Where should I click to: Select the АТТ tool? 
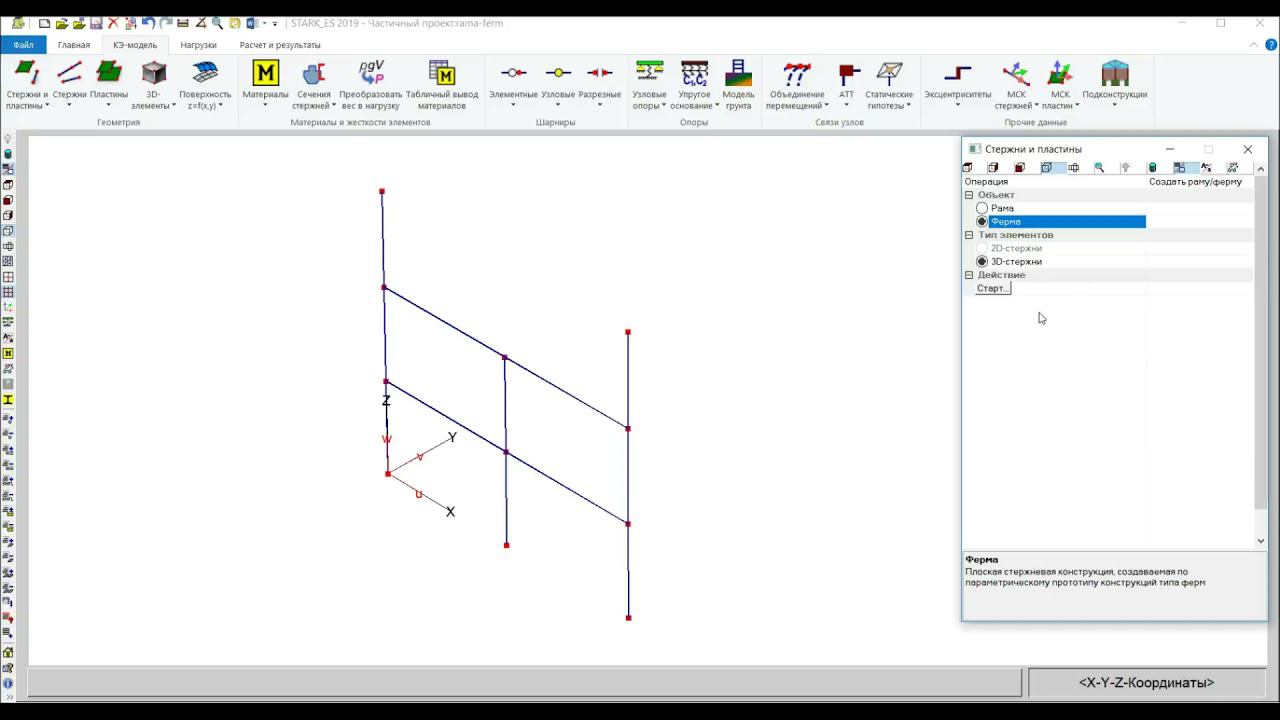(847, 85)
